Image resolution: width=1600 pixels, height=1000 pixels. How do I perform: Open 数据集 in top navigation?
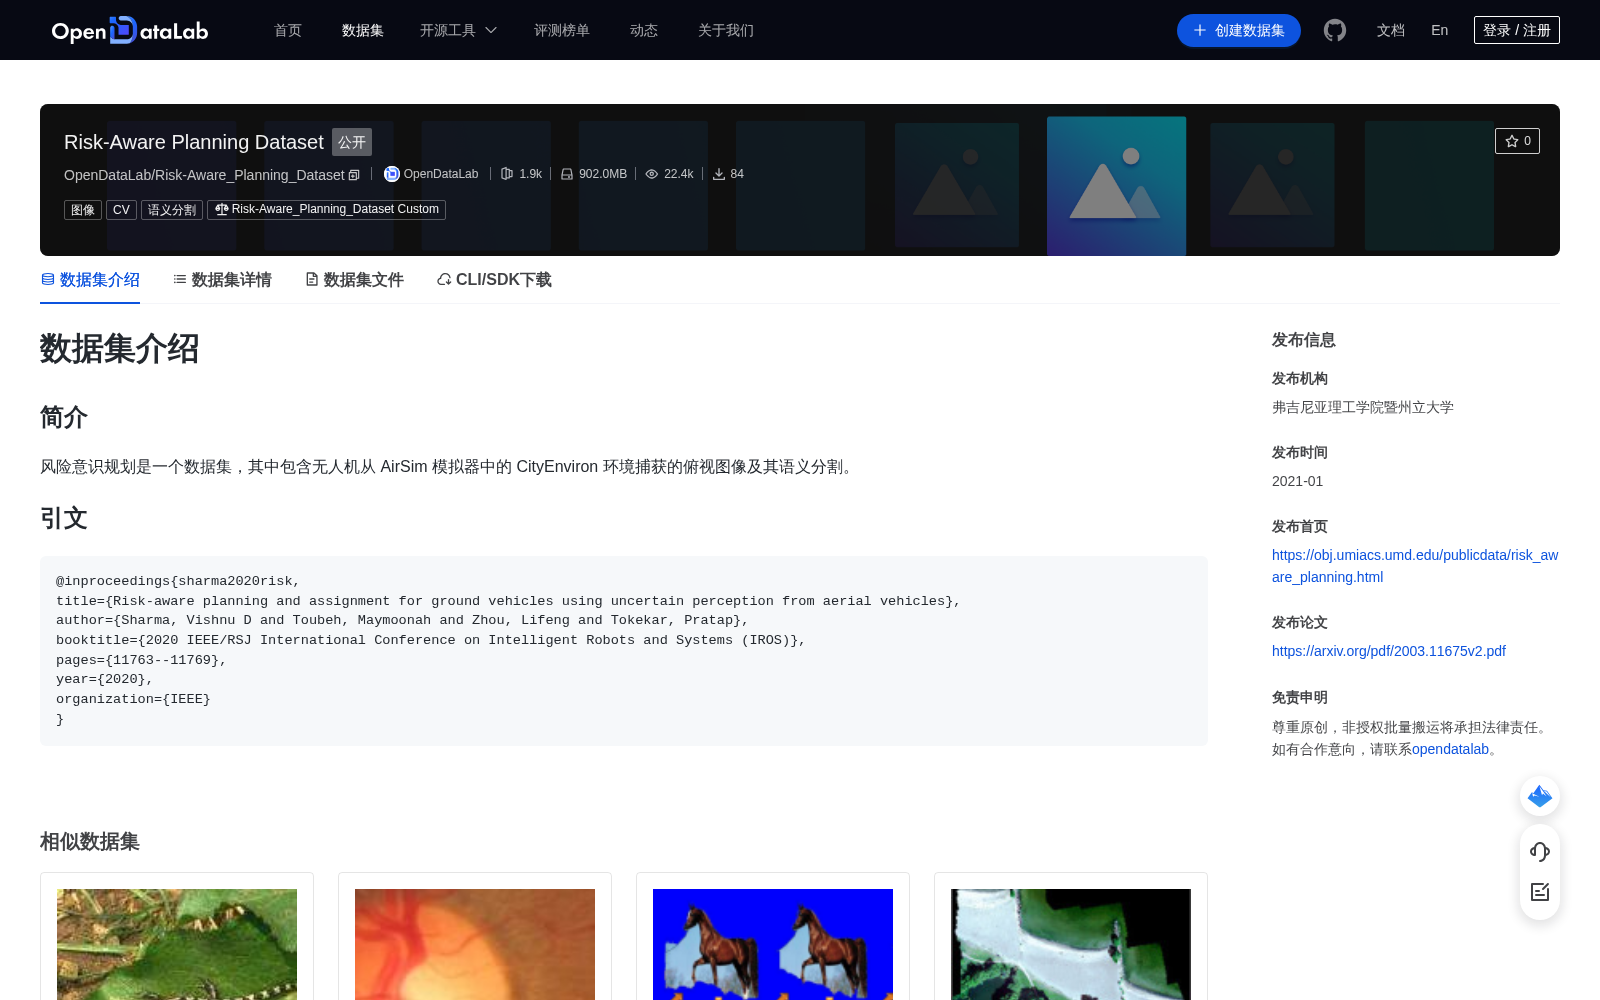[x=363, y=30]
